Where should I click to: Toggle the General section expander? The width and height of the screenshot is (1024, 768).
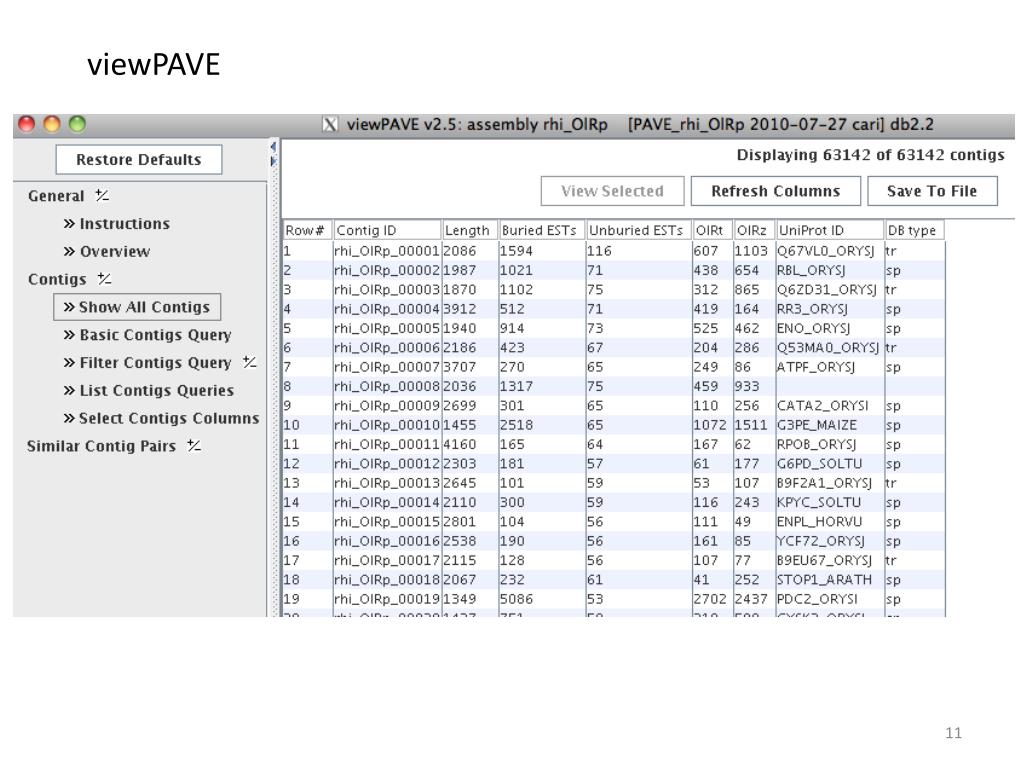(x=102, y=195)
